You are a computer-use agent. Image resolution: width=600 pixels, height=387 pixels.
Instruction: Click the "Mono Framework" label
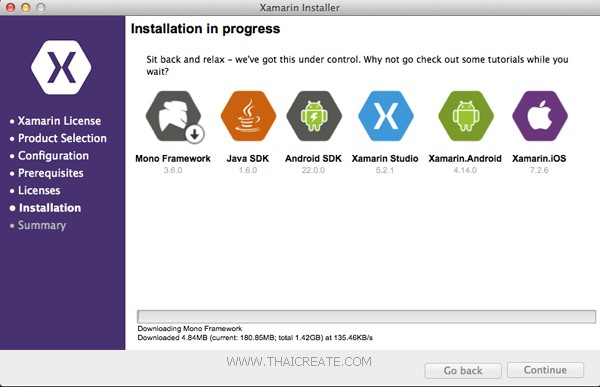point(173,158)
